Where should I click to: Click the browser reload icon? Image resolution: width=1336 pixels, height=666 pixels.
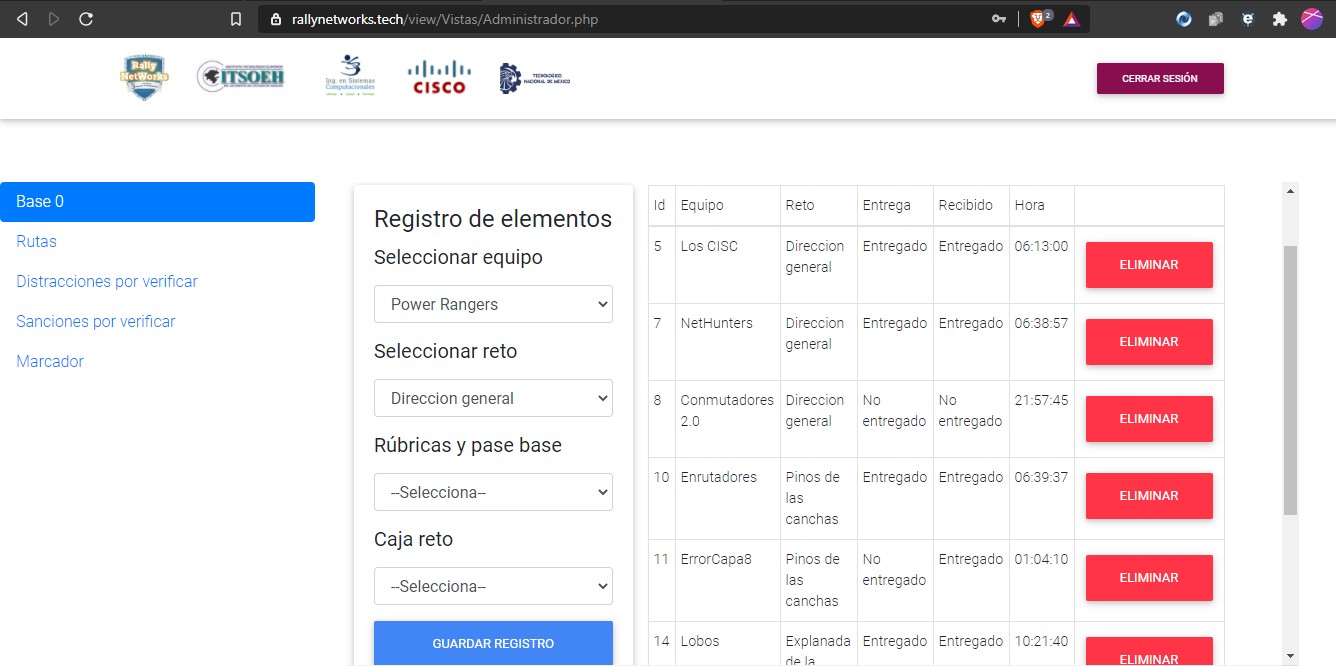coord(86,19)
